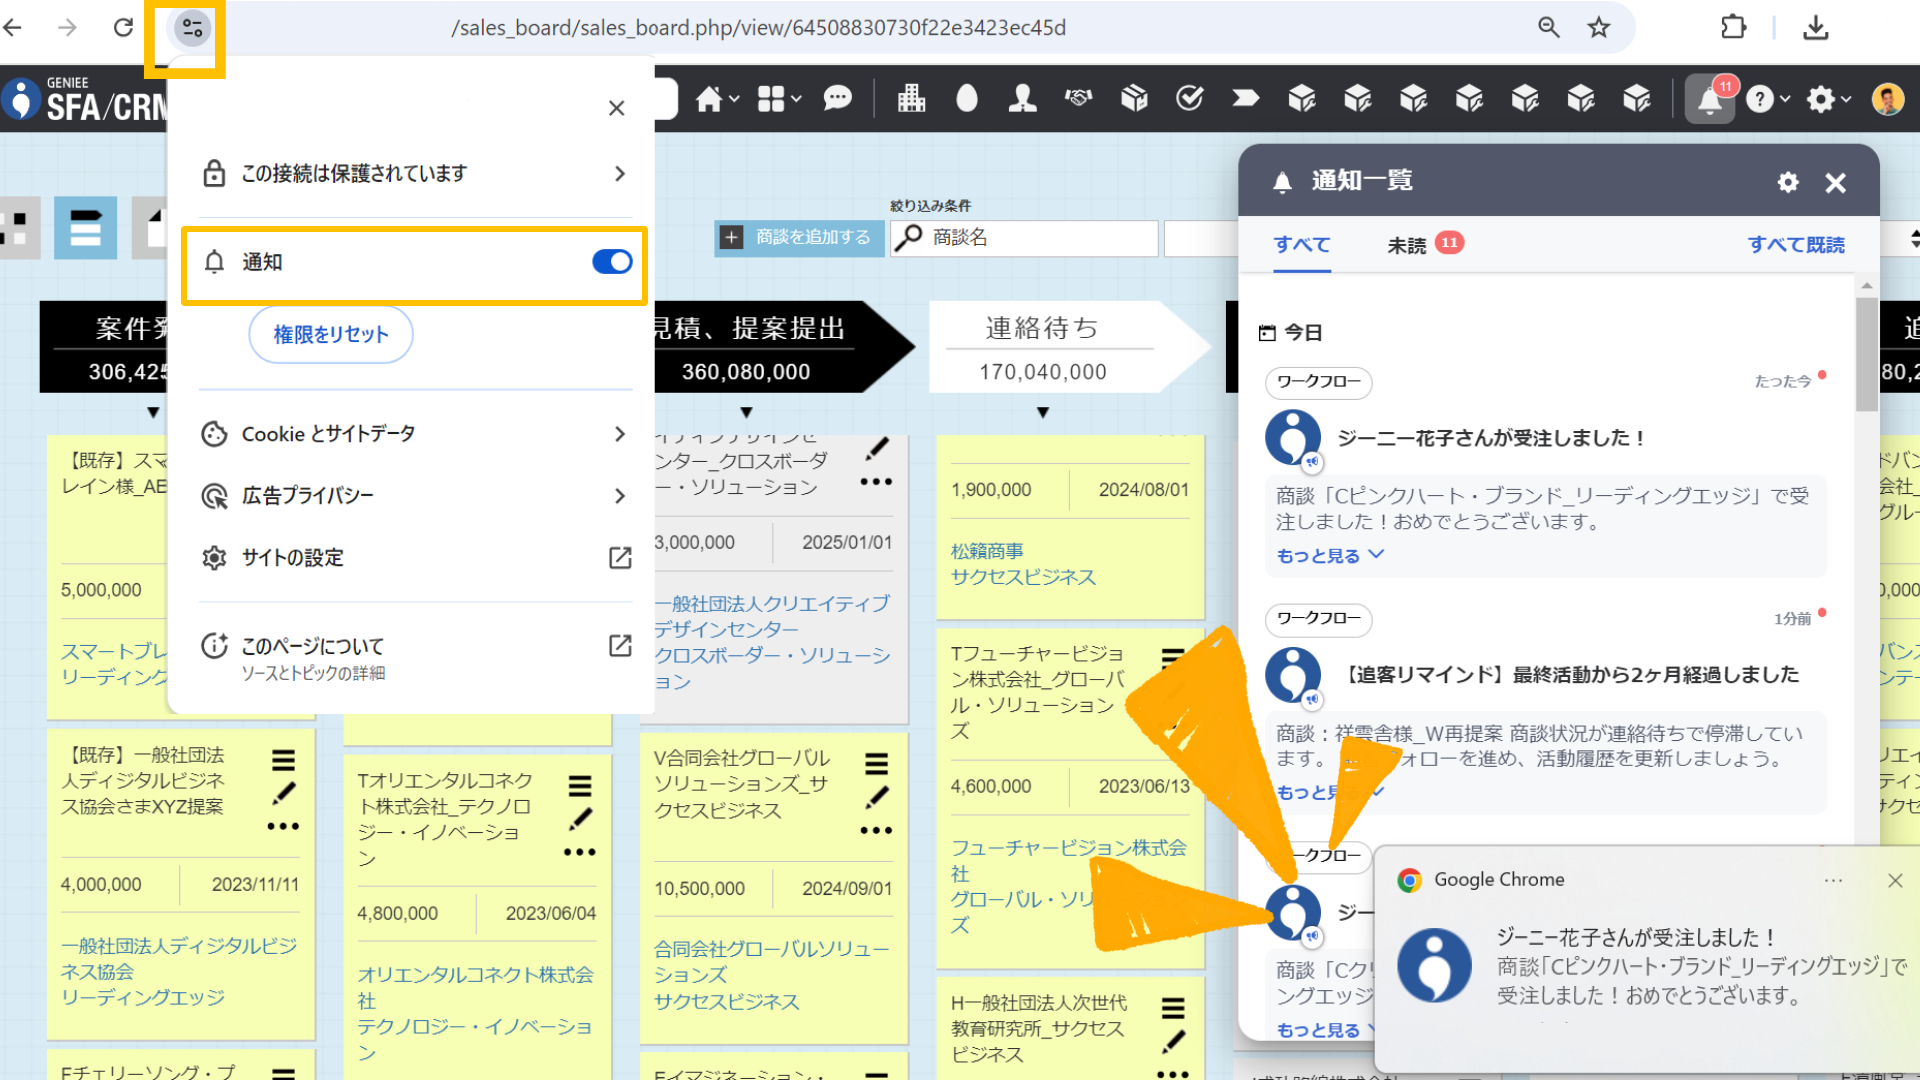Click the notification panel scrollbar
The height and width of the screenshot is (1080, 1920).
(x=1866, y=355)
